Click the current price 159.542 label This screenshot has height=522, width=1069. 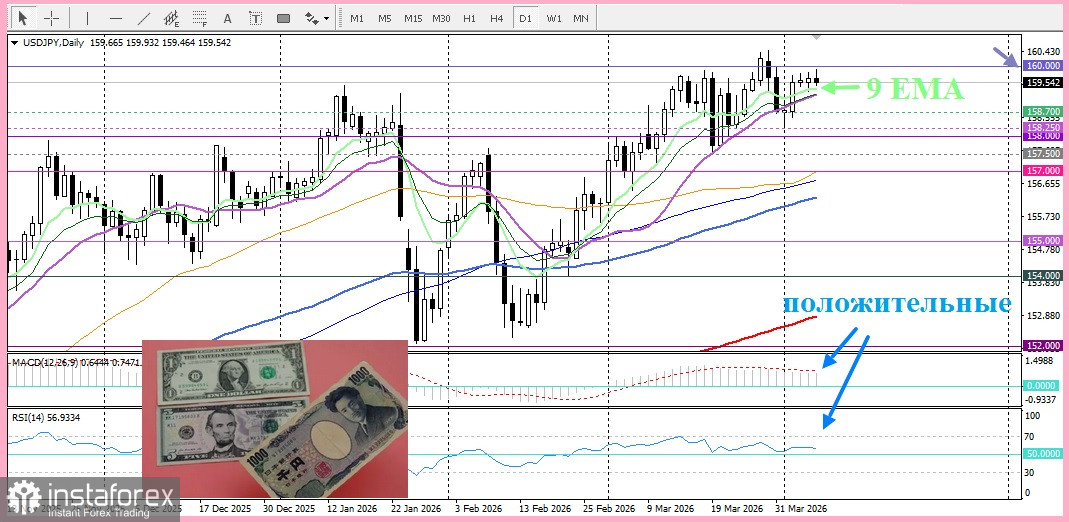click(1043, 82)
